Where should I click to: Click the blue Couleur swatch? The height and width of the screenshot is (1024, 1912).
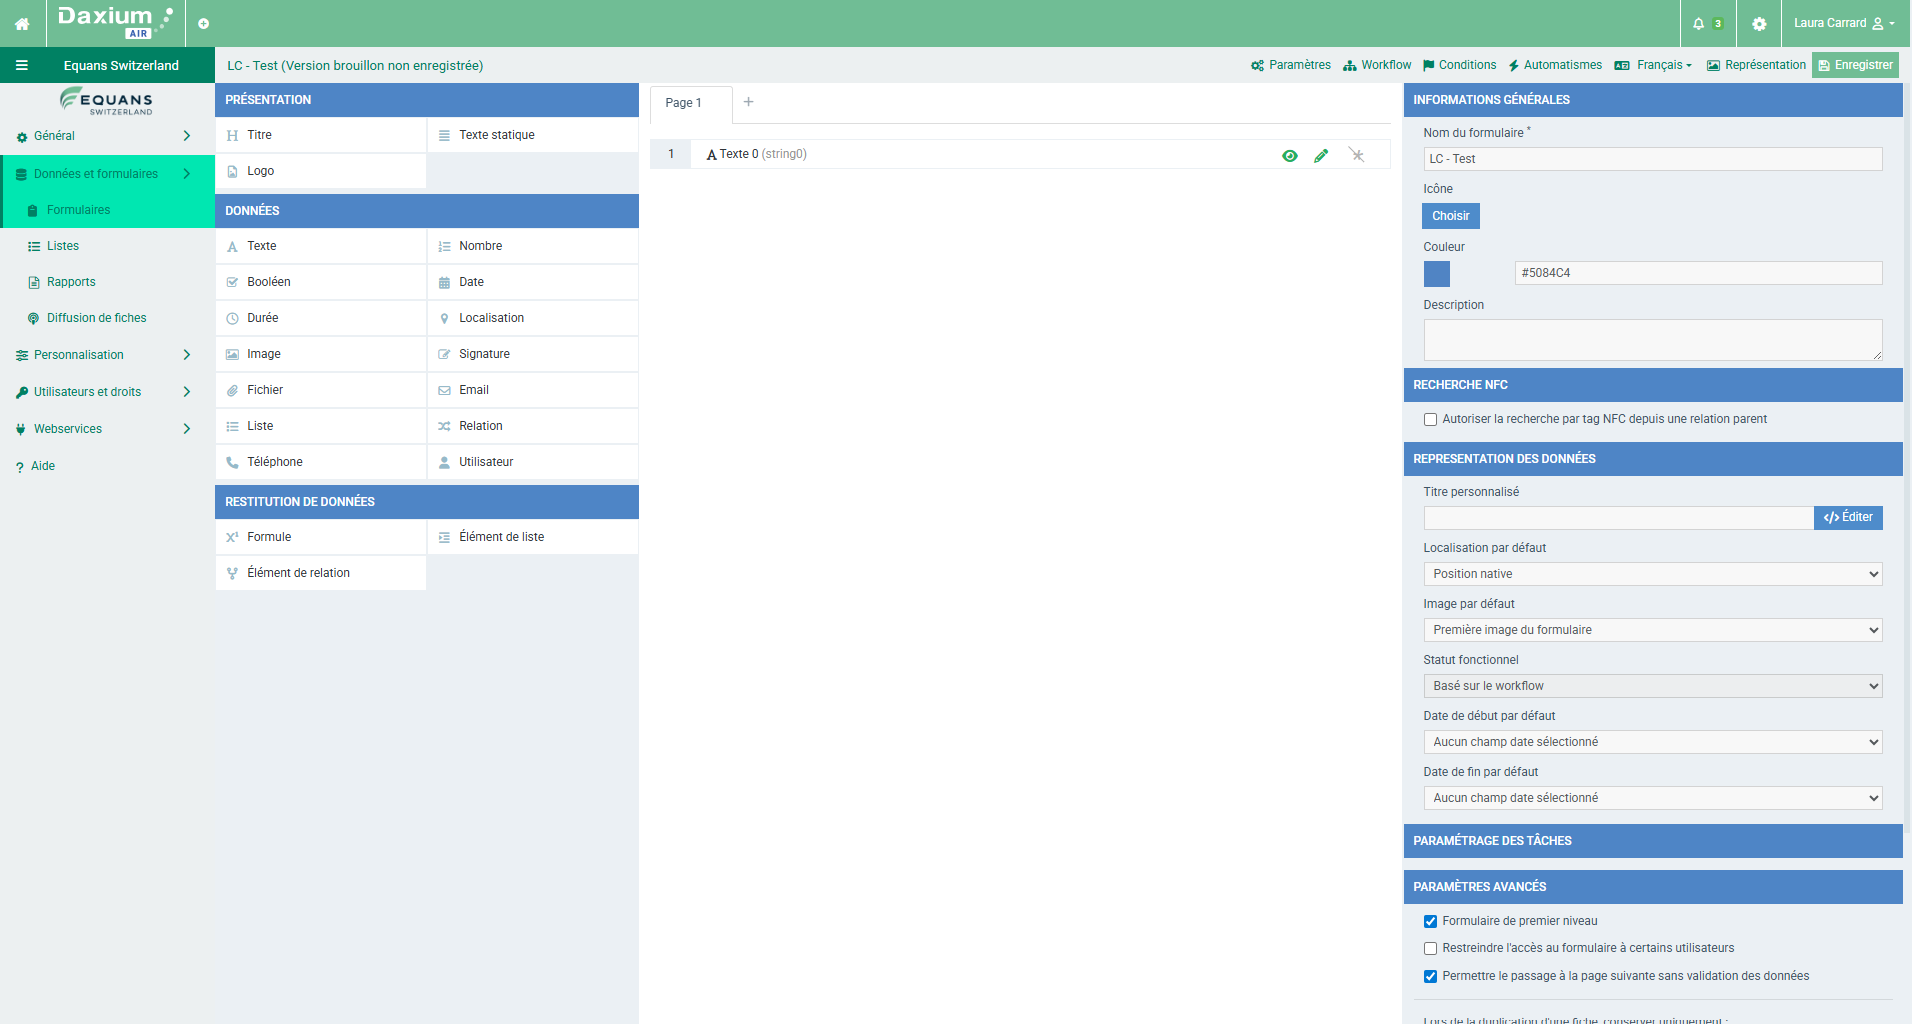pos(1436,274)
